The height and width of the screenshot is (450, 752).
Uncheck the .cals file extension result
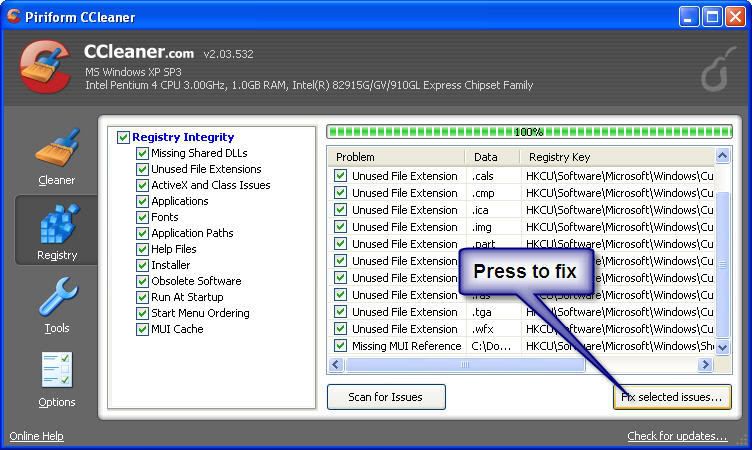coord(341,176)
